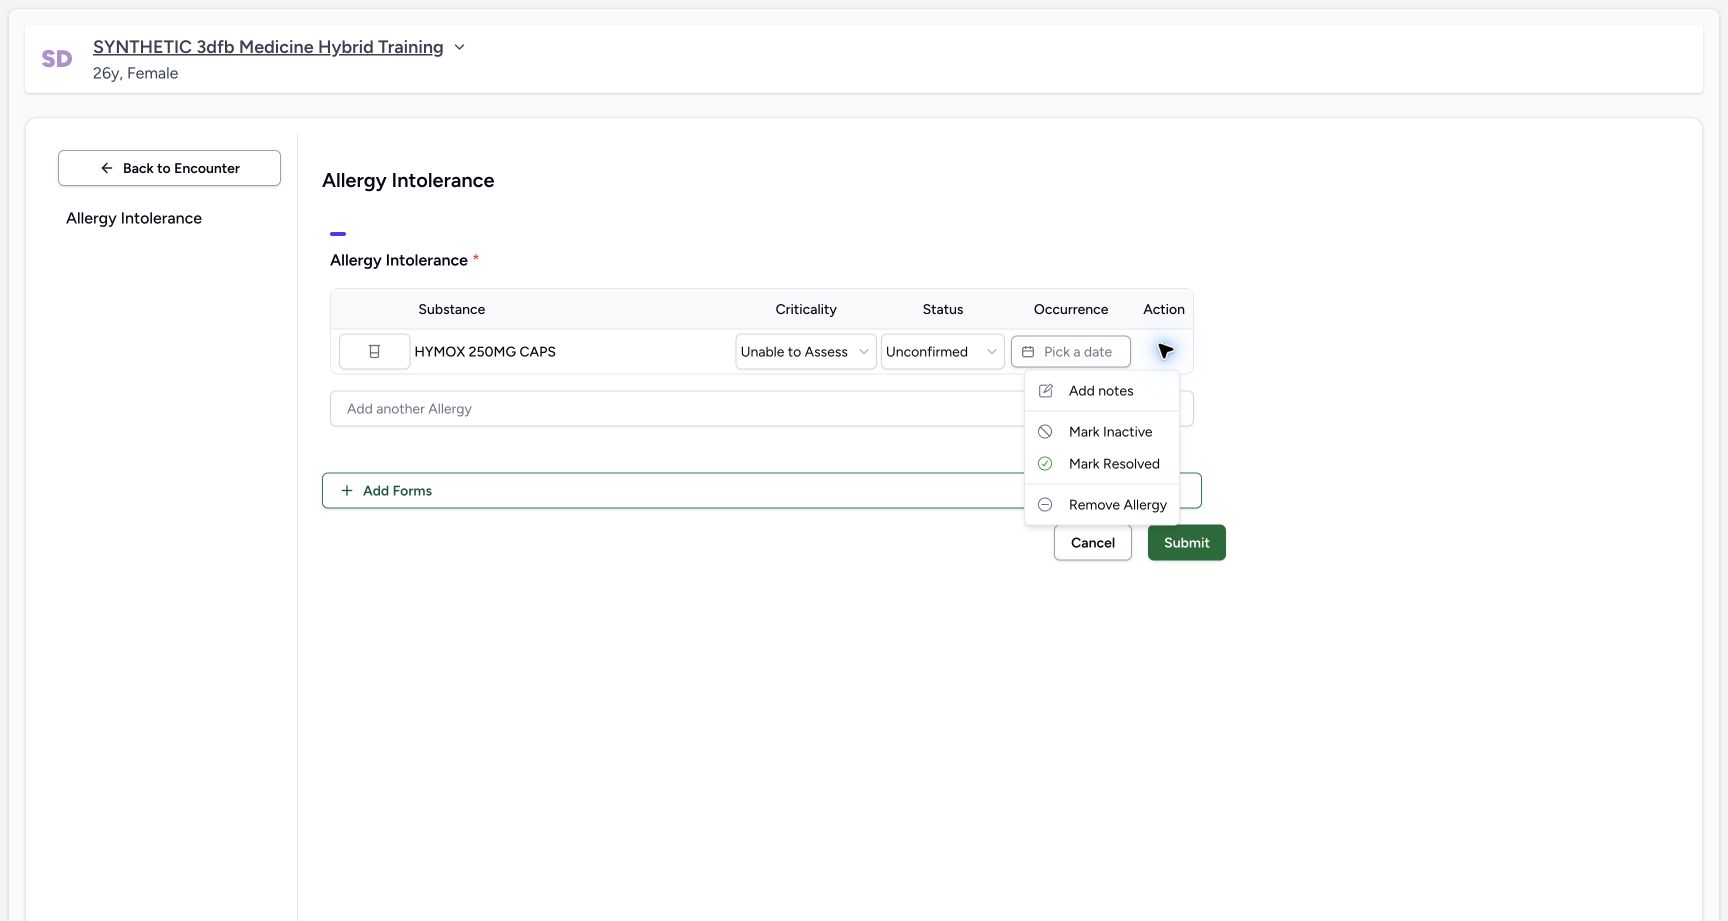Open the Unable to Assess criticality dropdown
The height and width of the screenshot is (921, 1728).
coord(806,352)
